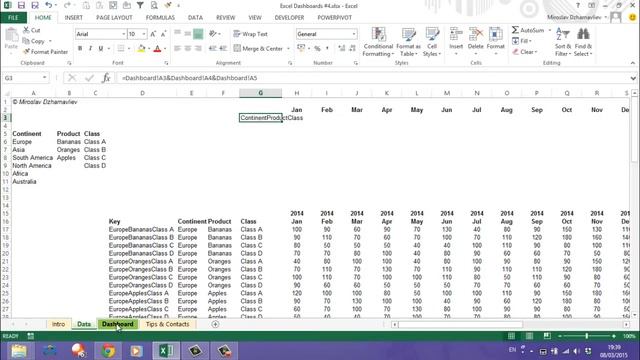Select column G header

(260, 93)
